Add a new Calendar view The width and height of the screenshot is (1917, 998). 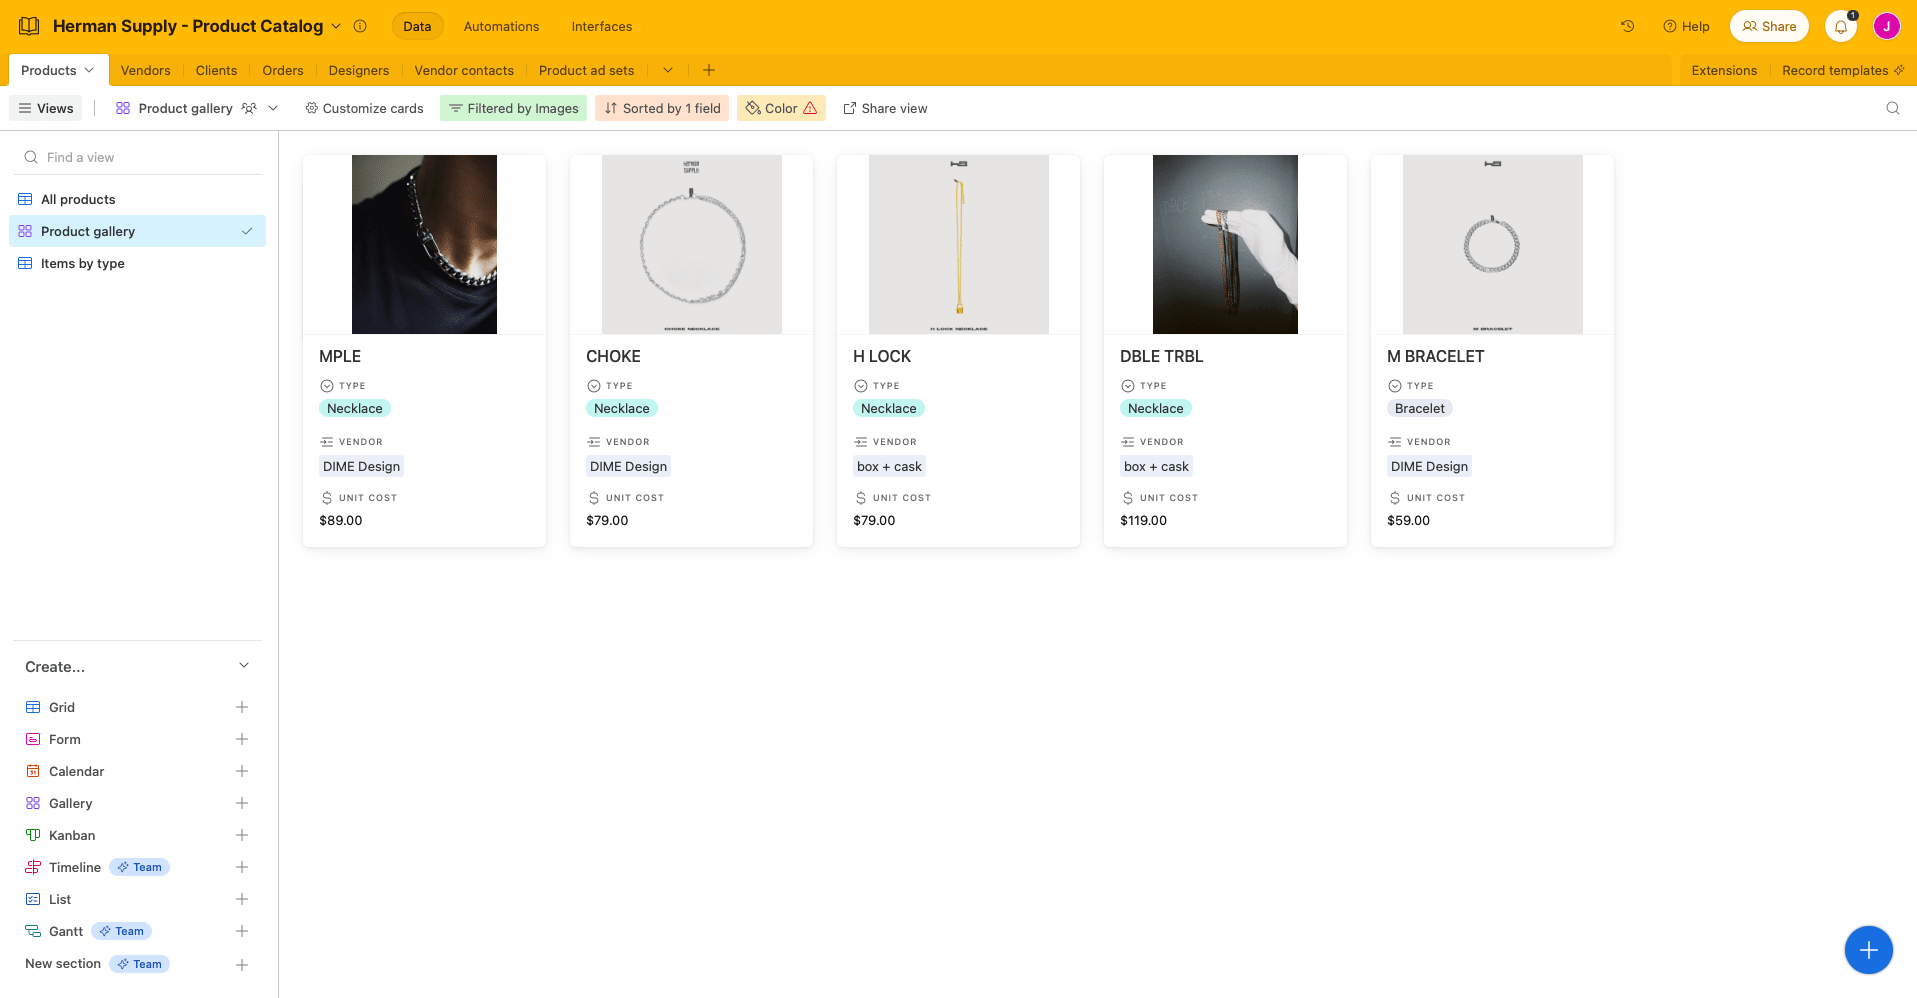pyautogui.click(x=241, y=771)
